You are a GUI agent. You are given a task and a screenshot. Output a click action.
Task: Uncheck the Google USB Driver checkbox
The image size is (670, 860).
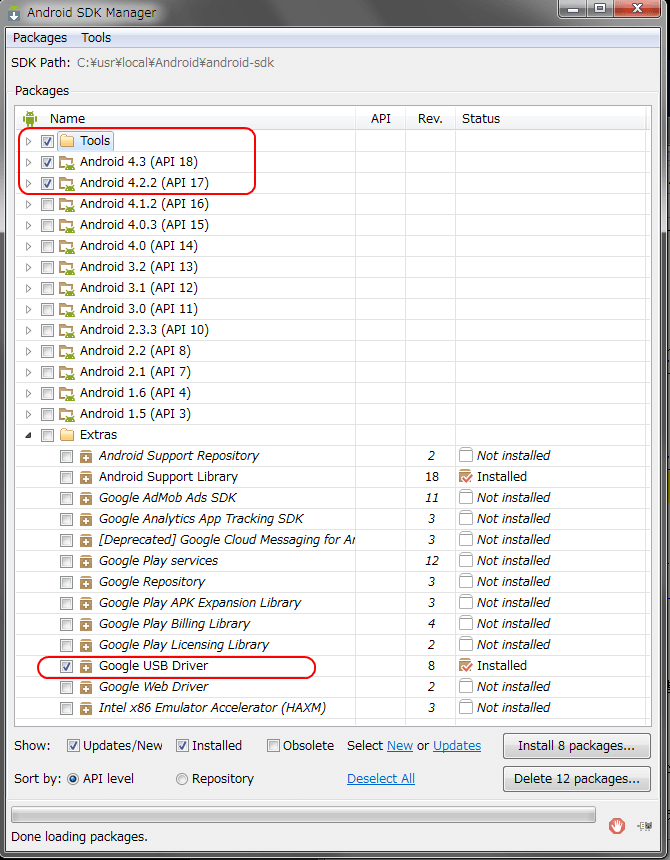(66, 666)
